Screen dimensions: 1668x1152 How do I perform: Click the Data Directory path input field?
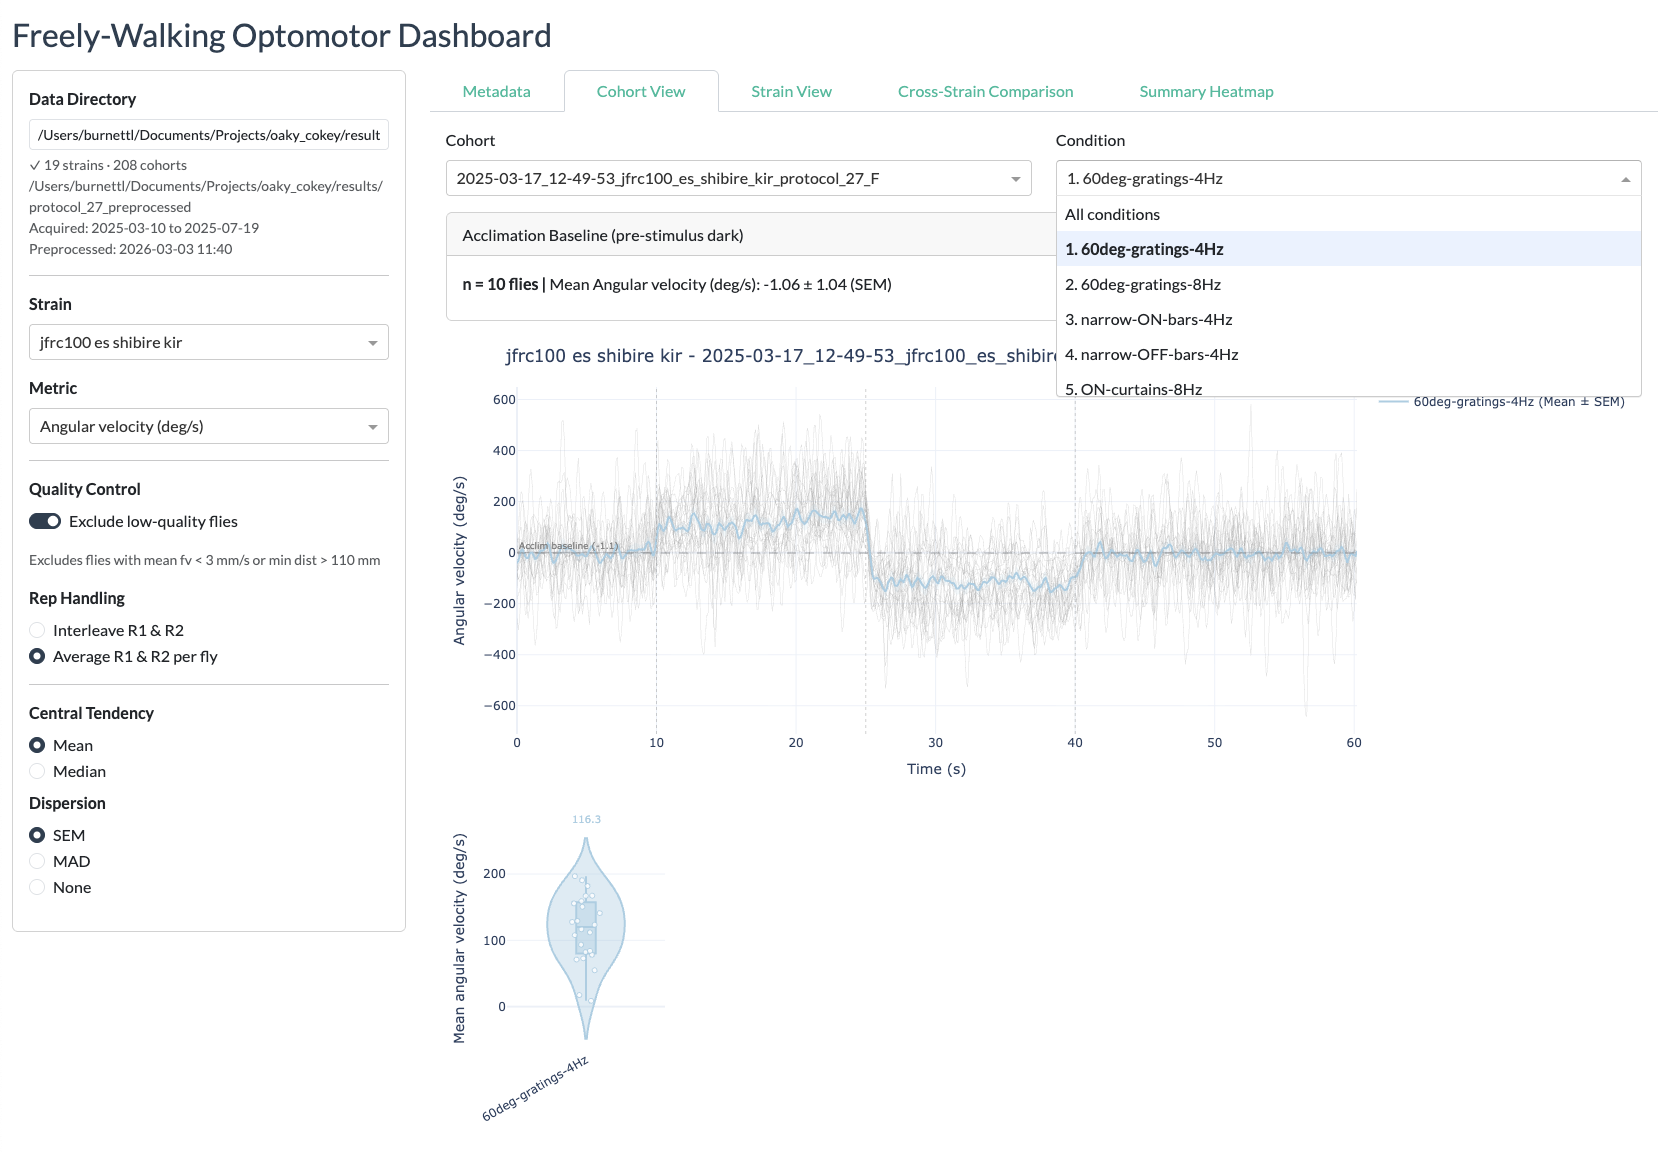click(x=208, y=135)
